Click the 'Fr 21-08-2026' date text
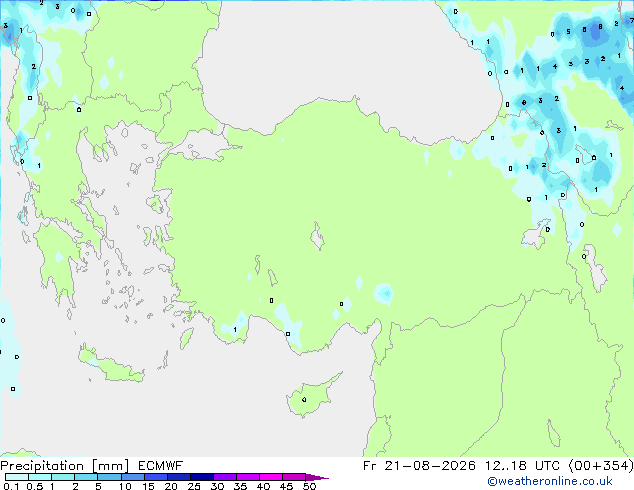This screenshot has height=490, width=634. (419, 466)
